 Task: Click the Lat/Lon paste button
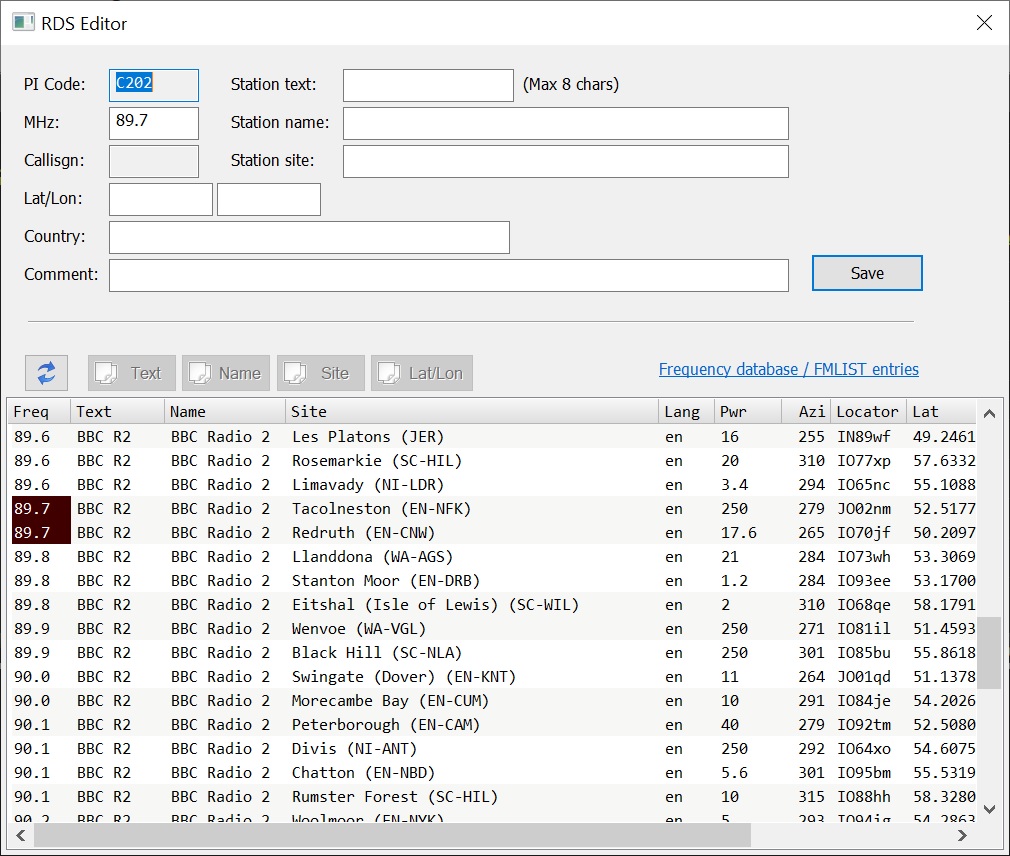tap(421, 373)
